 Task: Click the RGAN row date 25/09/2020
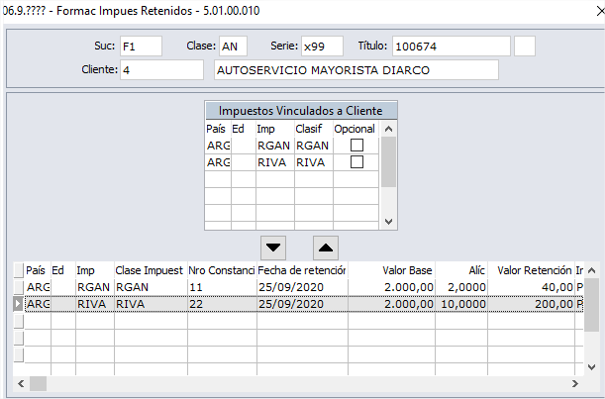tap(302, 287)
